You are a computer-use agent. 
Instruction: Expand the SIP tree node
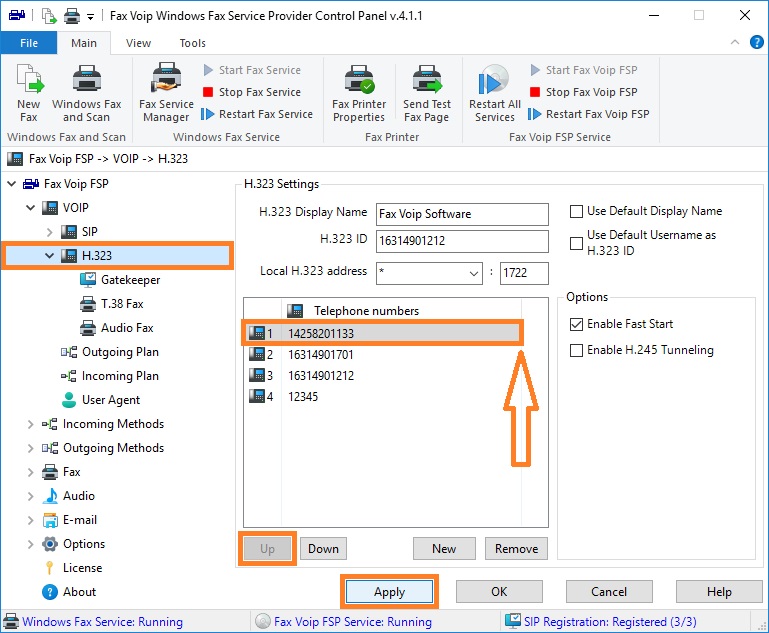click(50, 232)
